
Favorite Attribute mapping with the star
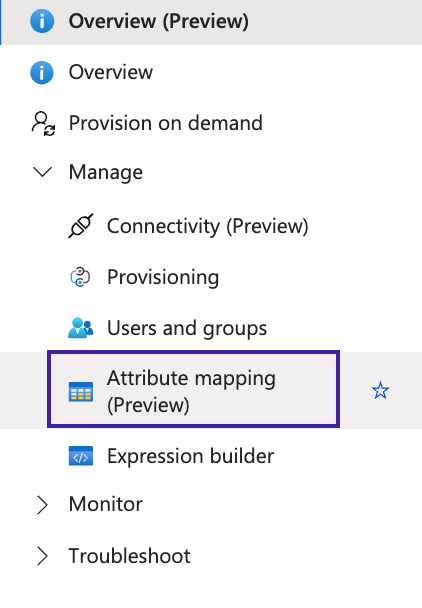pos(380,390)
